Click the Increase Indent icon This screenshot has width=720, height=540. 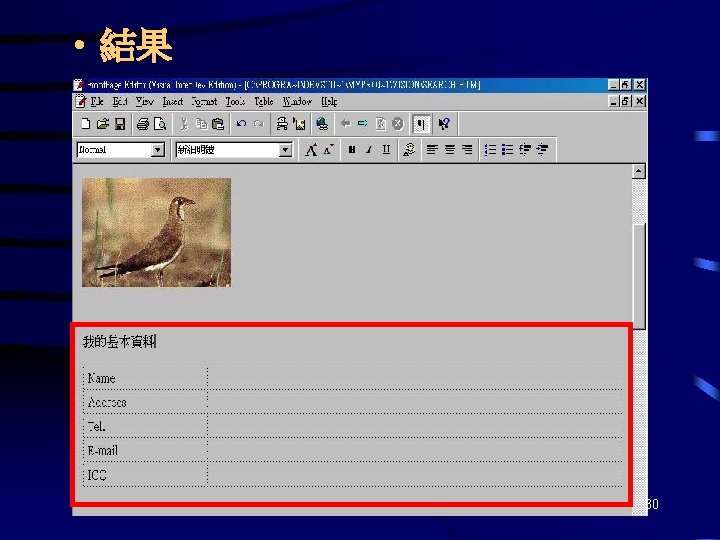tap(542, 150)
